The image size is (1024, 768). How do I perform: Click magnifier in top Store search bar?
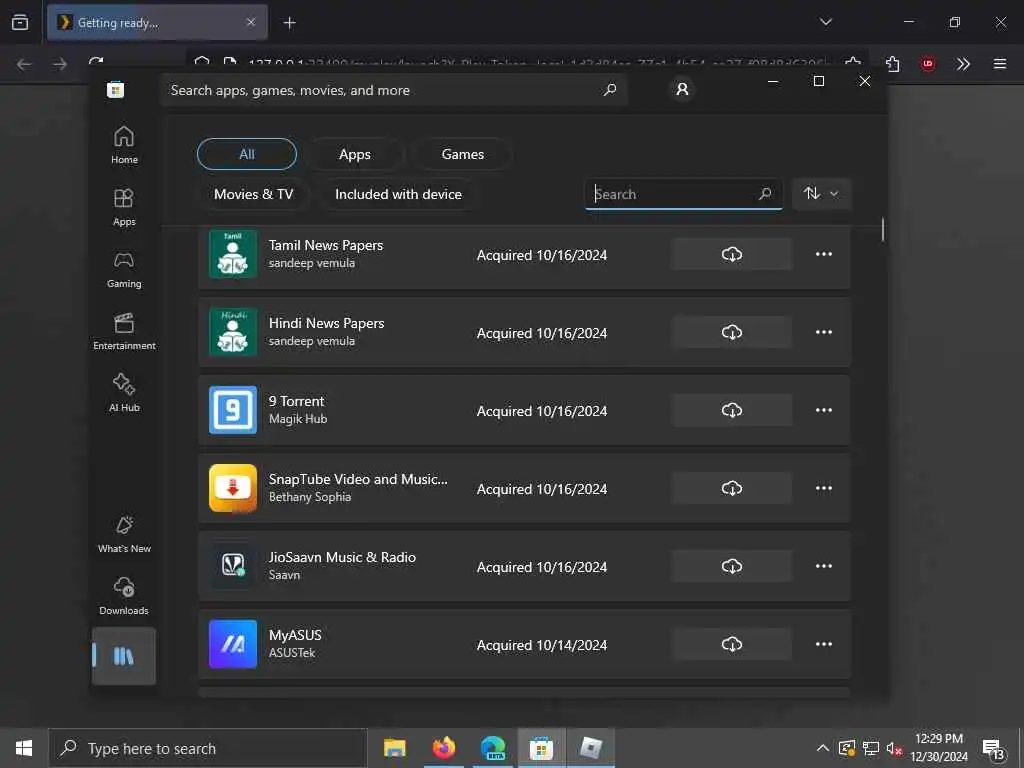pos(610,89)
